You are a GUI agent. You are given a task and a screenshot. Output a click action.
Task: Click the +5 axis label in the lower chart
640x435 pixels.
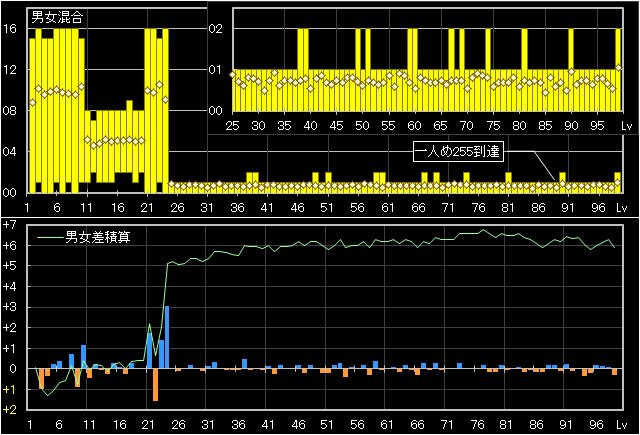click(x=10, y=266)
